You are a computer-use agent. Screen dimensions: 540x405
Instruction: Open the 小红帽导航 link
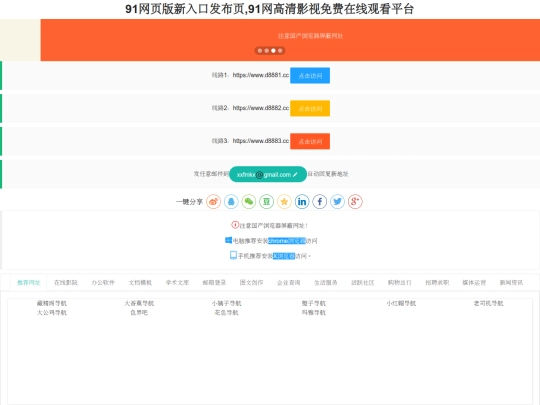click(401, 303)
